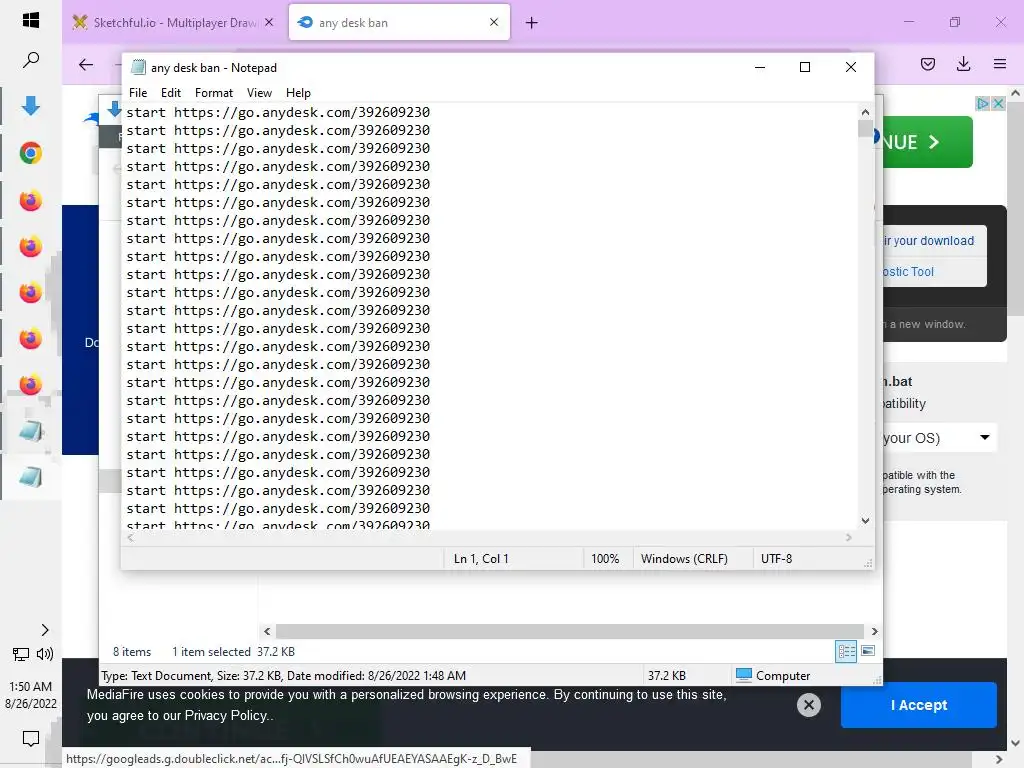Move Notepad vertical scrollbar down arrow
Image resolution: width=1024 pixels, height=768 pixels.
(865, 520)
